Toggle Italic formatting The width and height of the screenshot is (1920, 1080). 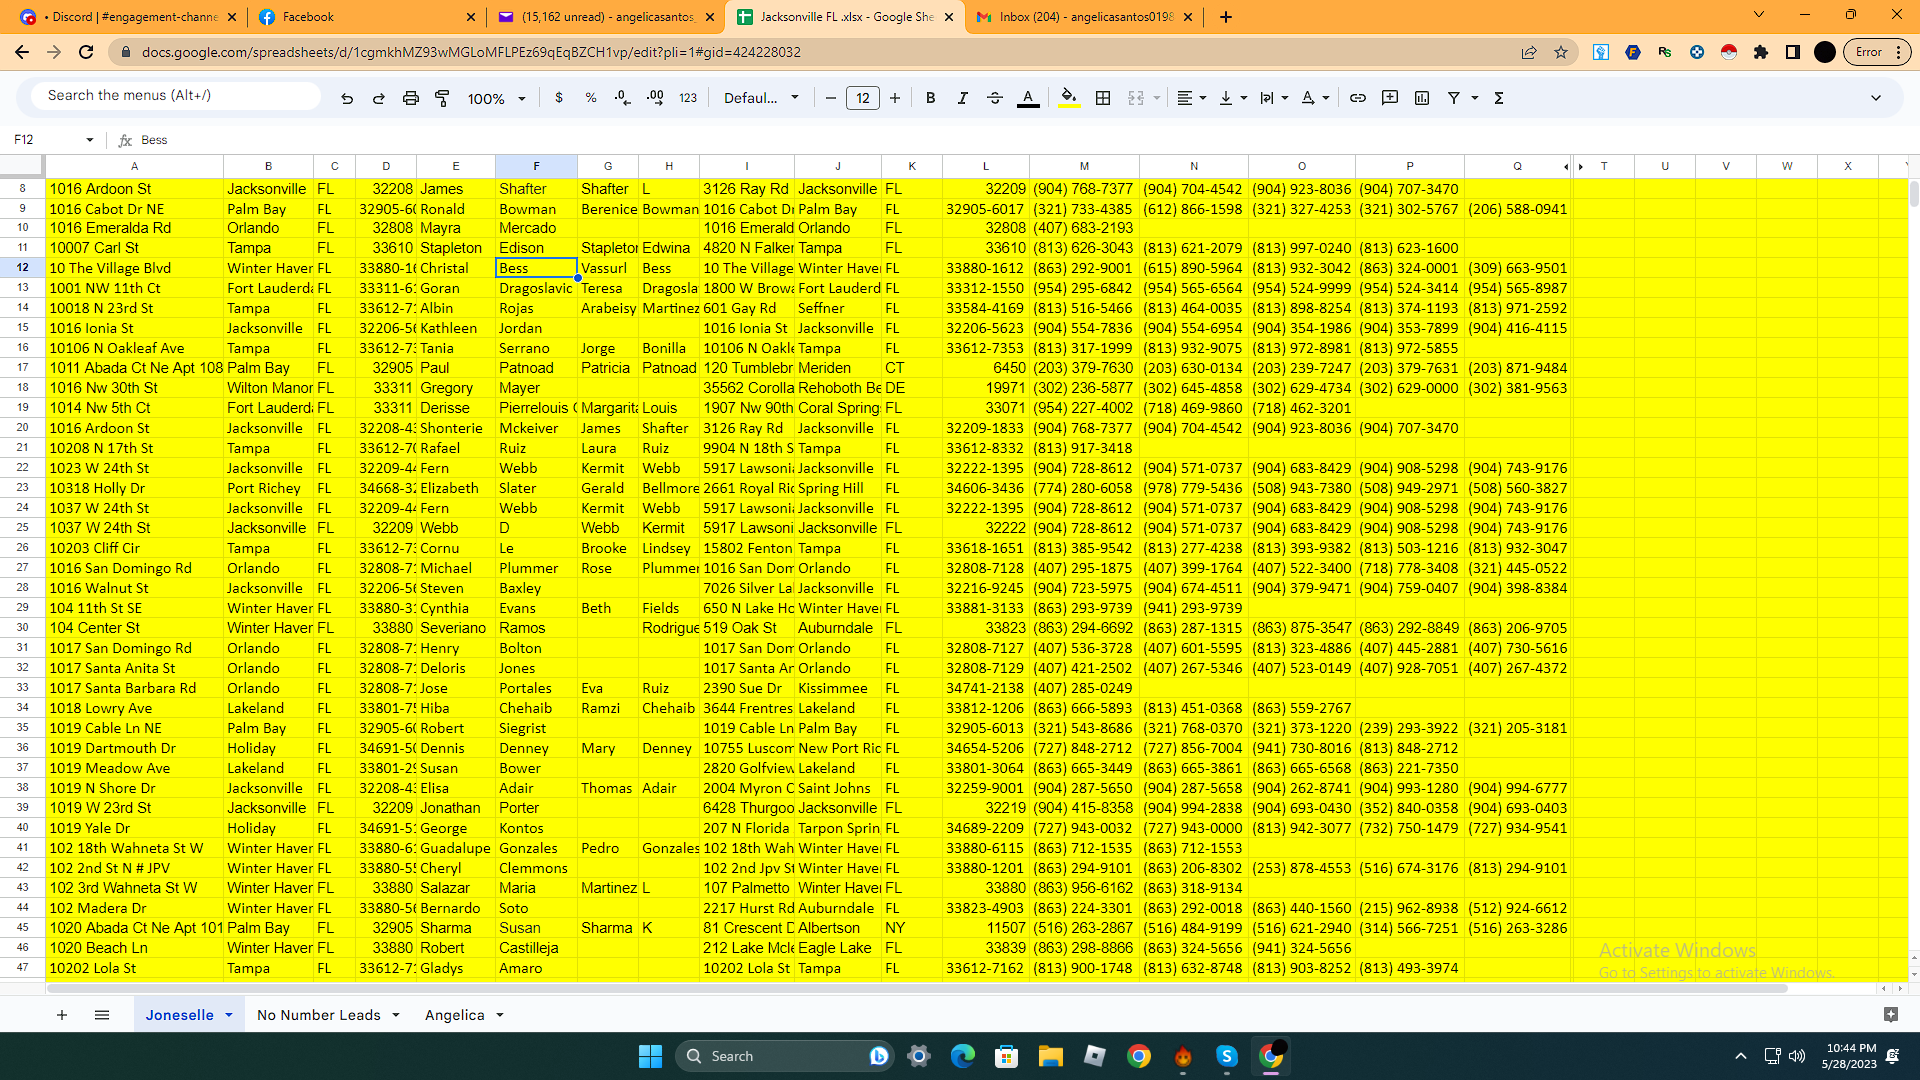click(962, 98)
